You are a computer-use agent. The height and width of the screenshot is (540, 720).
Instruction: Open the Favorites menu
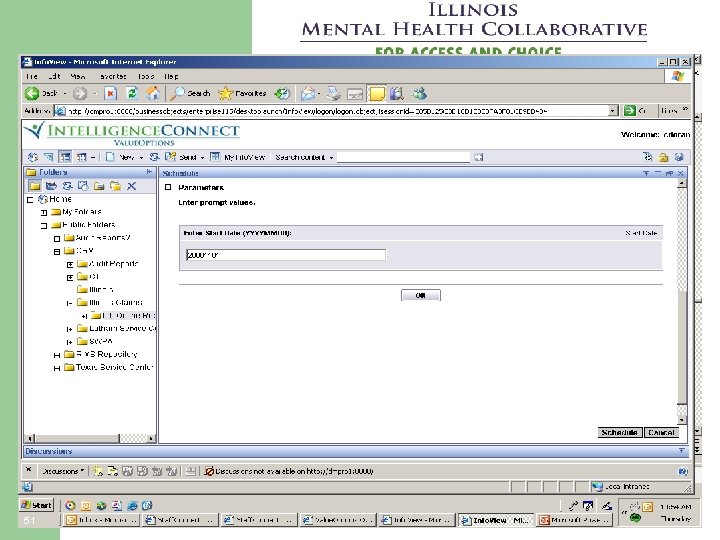[113, 76]
